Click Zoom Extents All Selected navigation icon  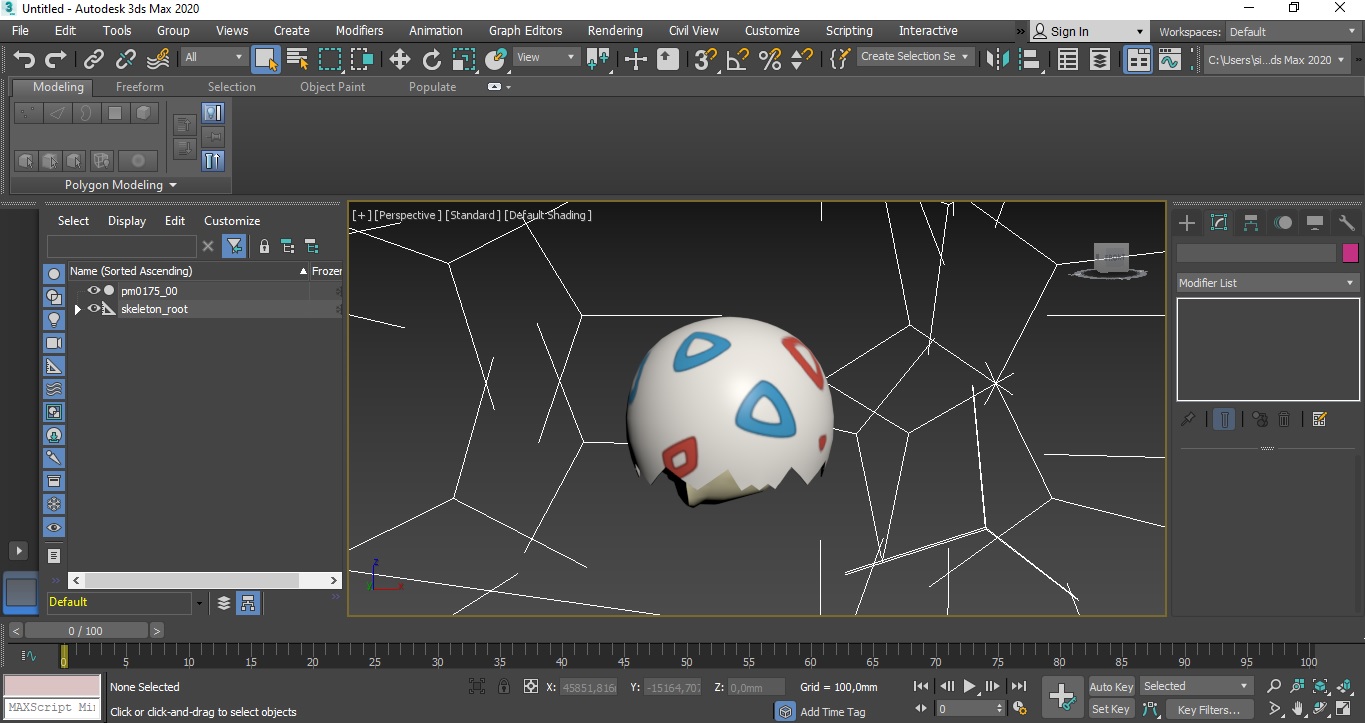point(1346,686)
